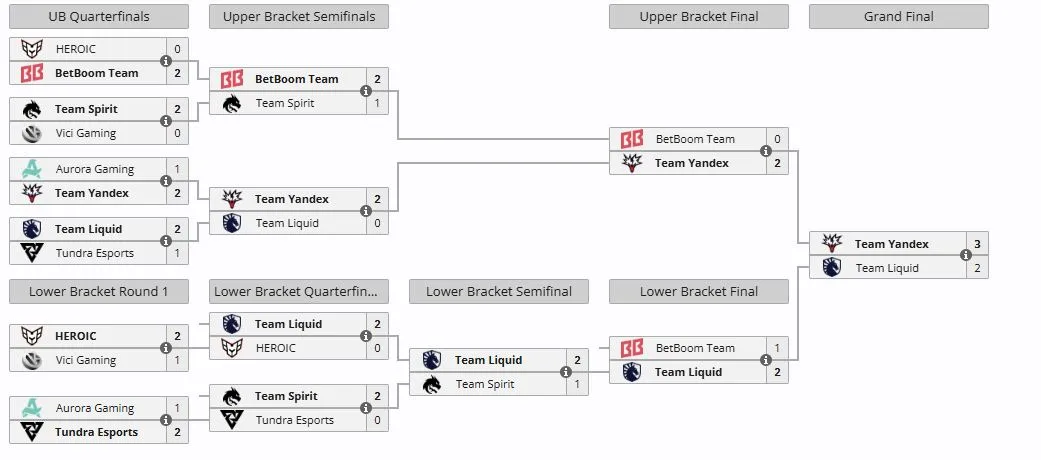Click Team Yandex logo in Grand Final
Viewport: 1041px width, 460px height.
pos(832,244)
